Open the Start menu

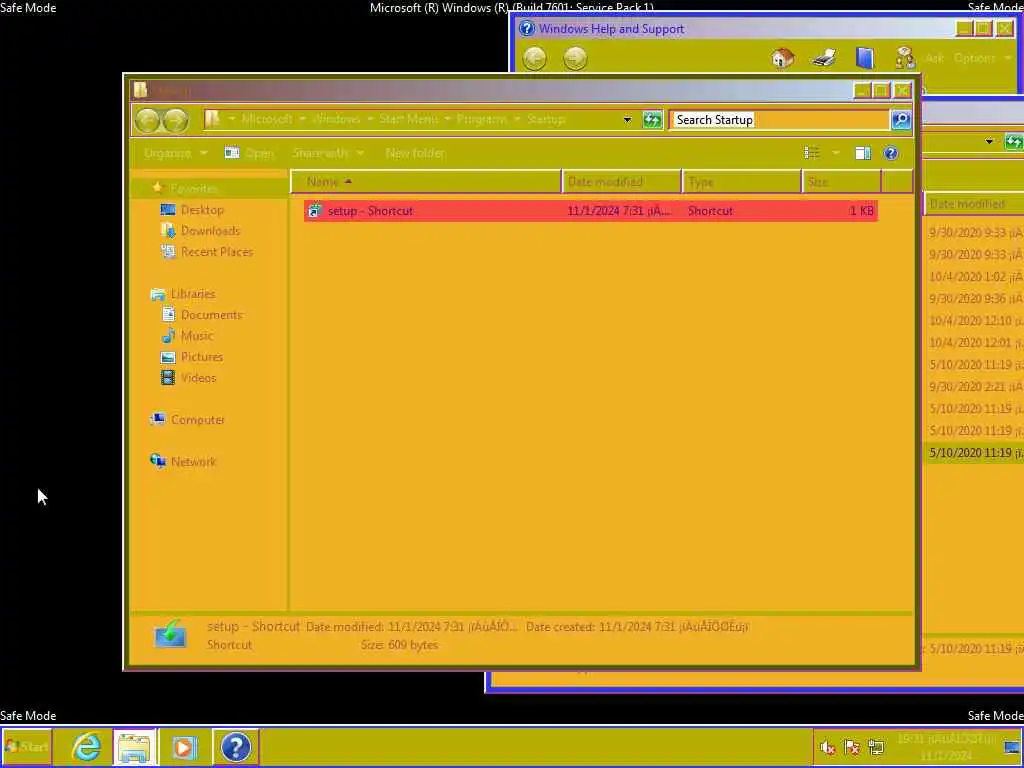tap(27, 746)
